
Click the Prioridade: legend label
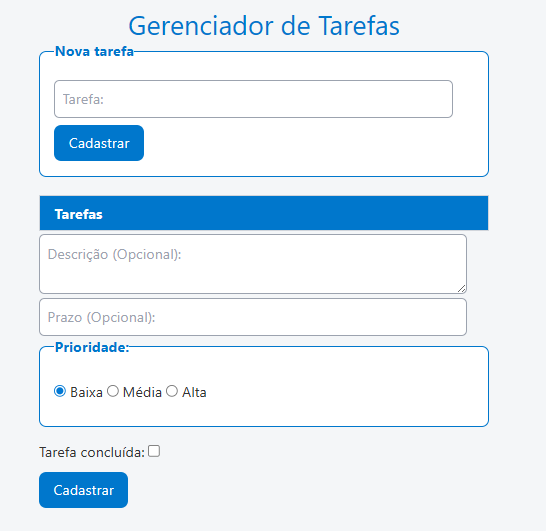tap(92, 348)
